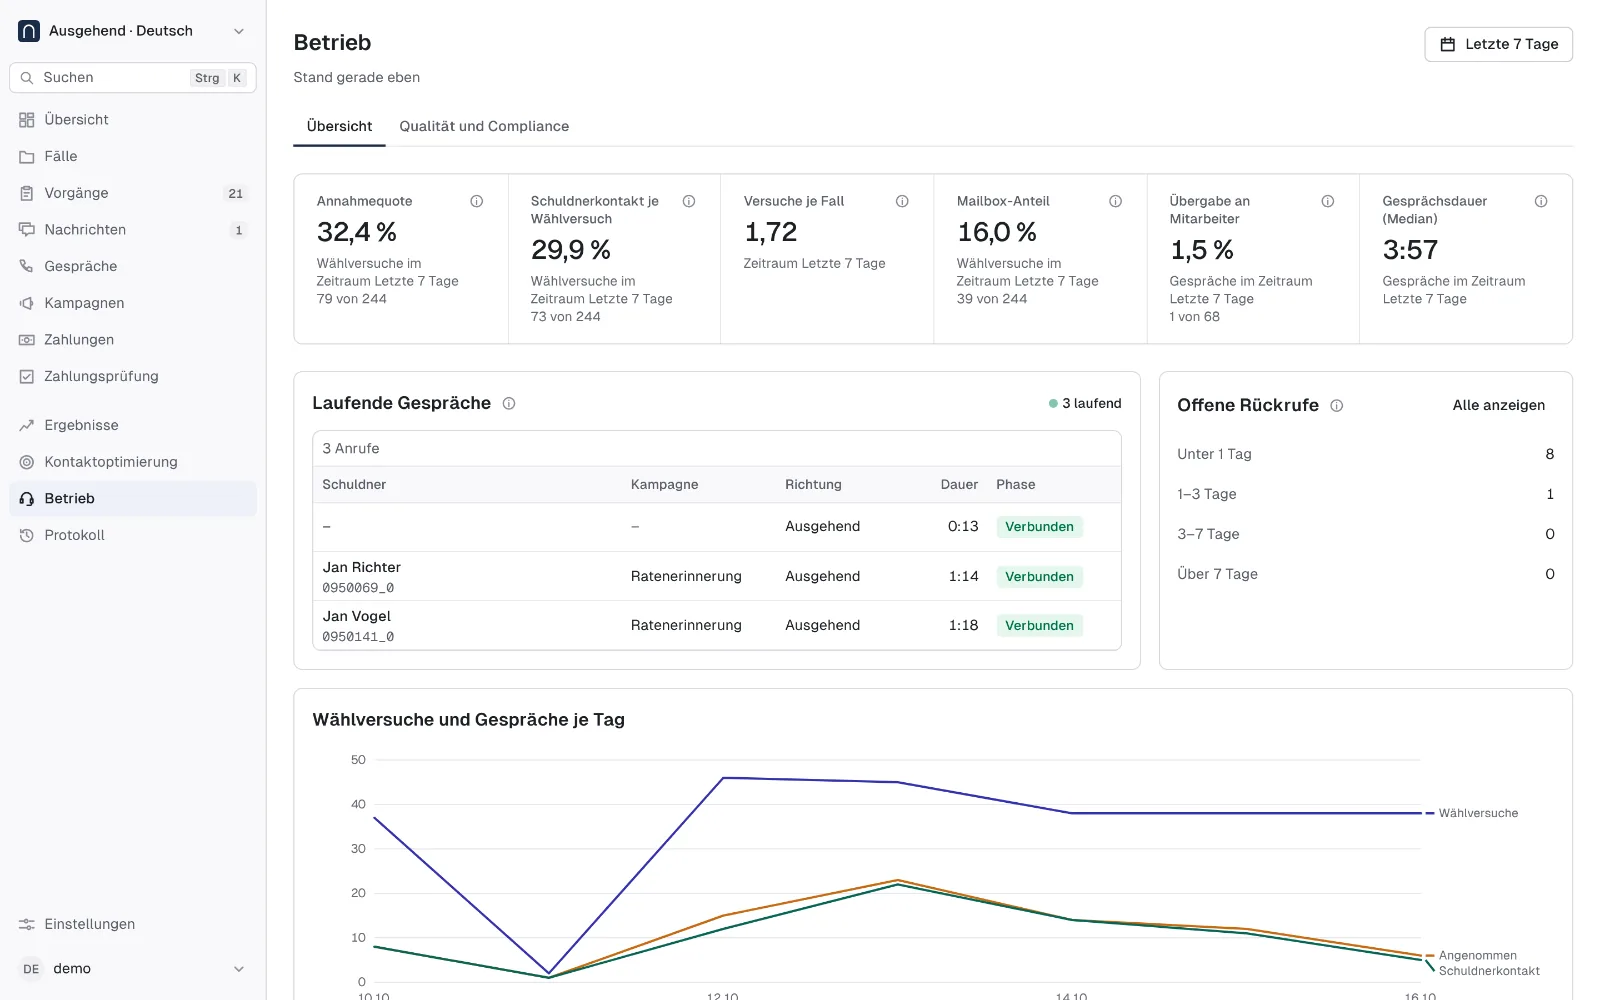The image size is (1600, 1000).
Task: Click the Unter 1 Tag callback row
Action: click(x=1365, y=454)
